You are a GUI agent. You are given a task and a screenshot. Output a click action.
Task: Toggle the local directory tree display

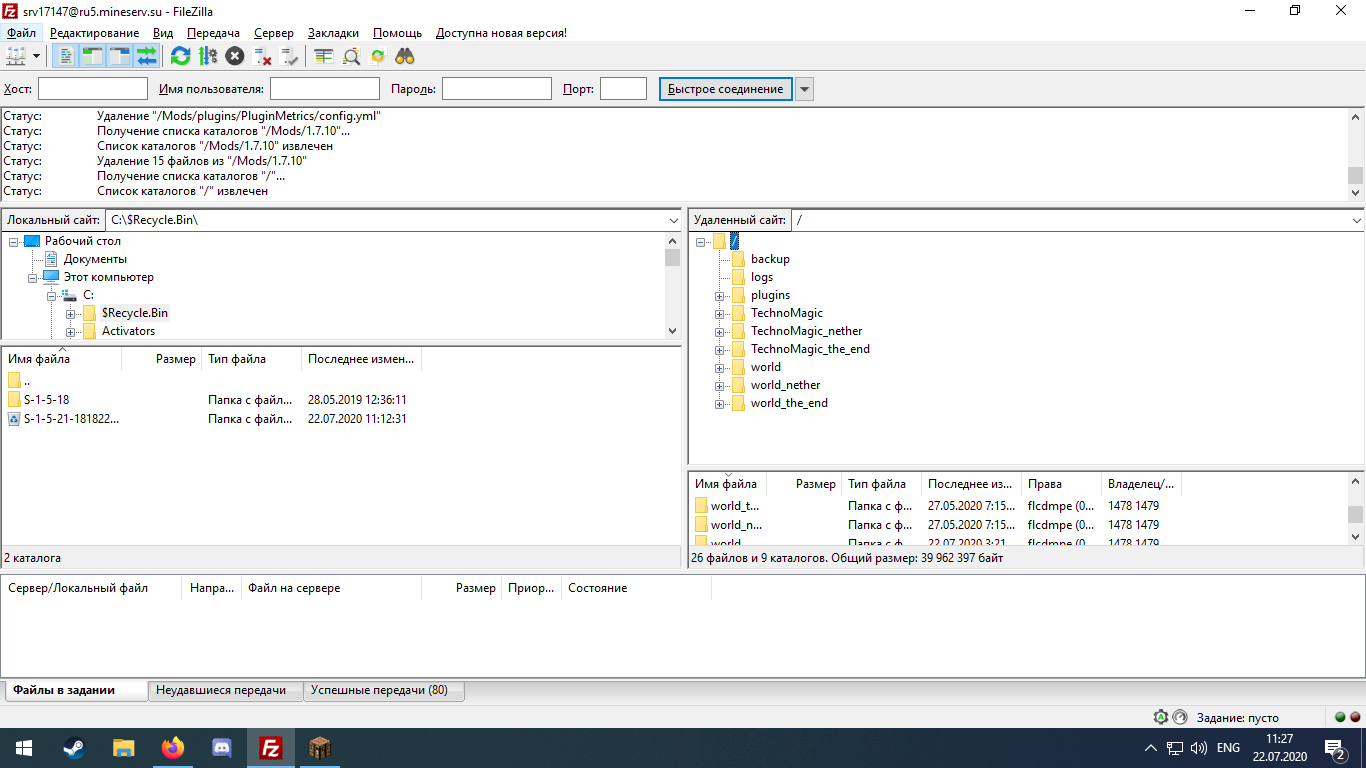92,56
